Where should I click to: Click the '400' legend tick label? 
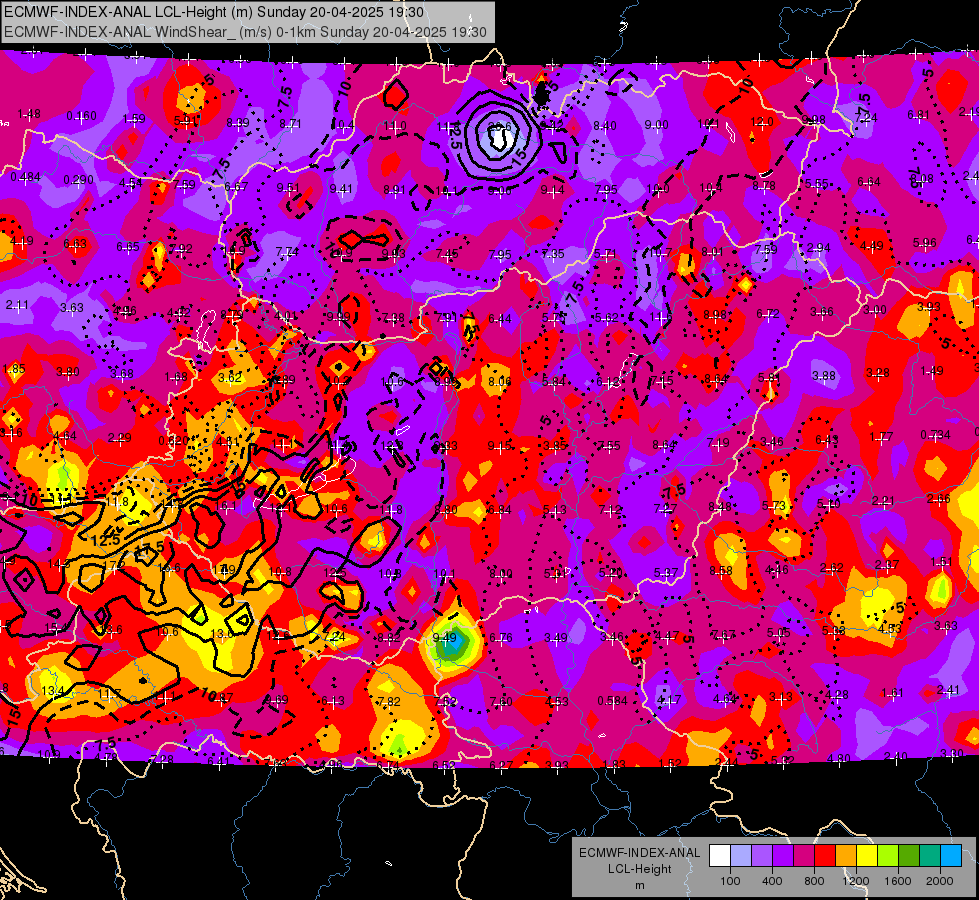click(772, 881)
